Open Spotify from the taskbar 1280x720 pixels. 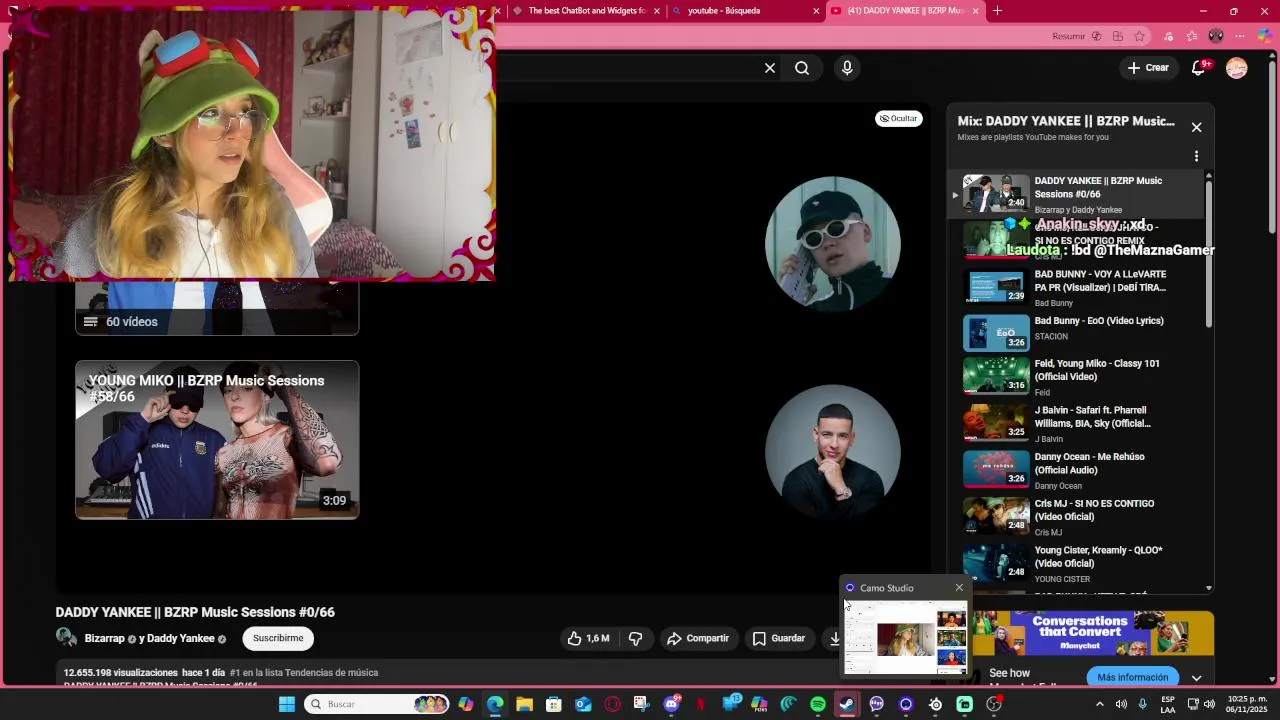818,704
